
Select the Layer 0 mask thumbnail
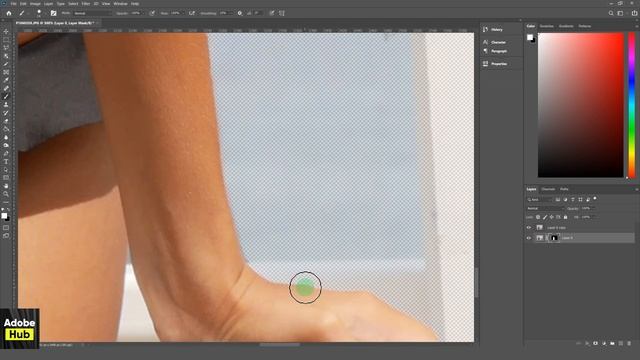point(554,238)
